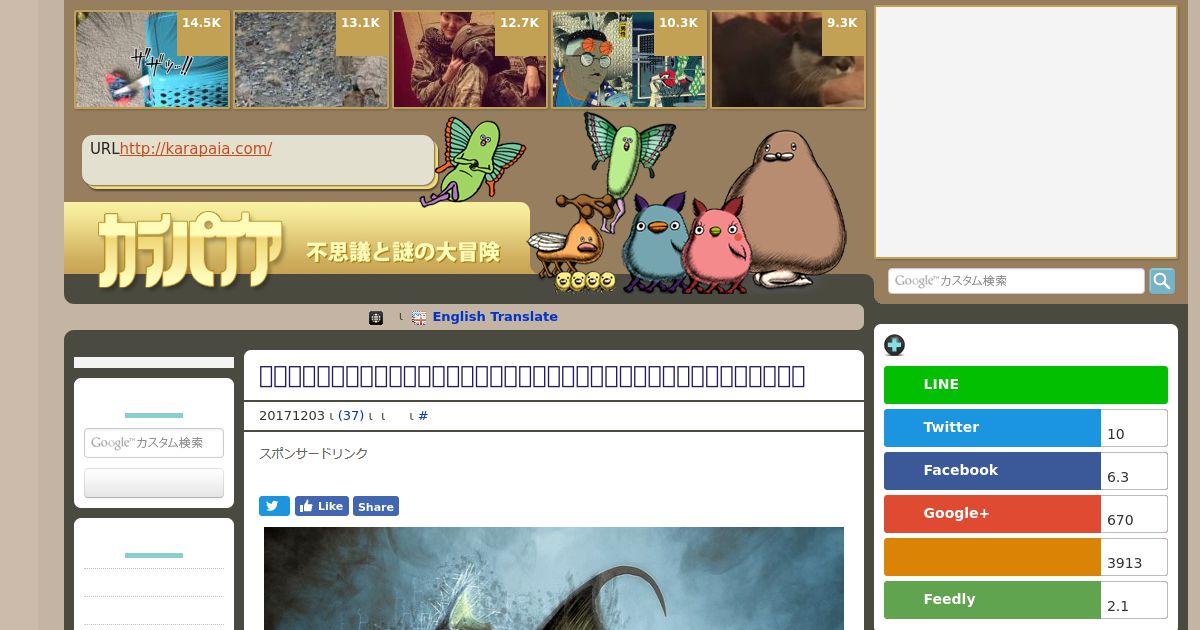Click the grey button under the left sidebar search field
Image resolution: width=1200 pixels, height=630 pixels.
click(x=154, y=483)
